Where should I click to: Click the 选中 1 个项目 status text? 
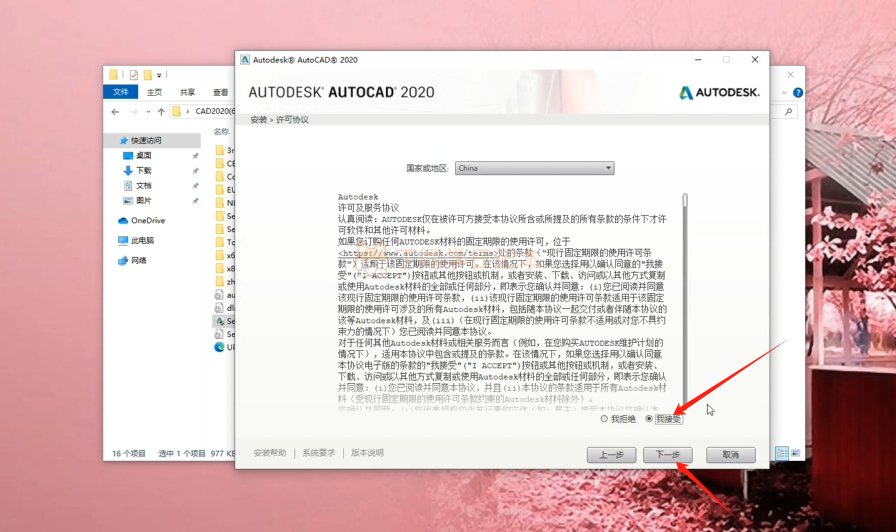182,453
